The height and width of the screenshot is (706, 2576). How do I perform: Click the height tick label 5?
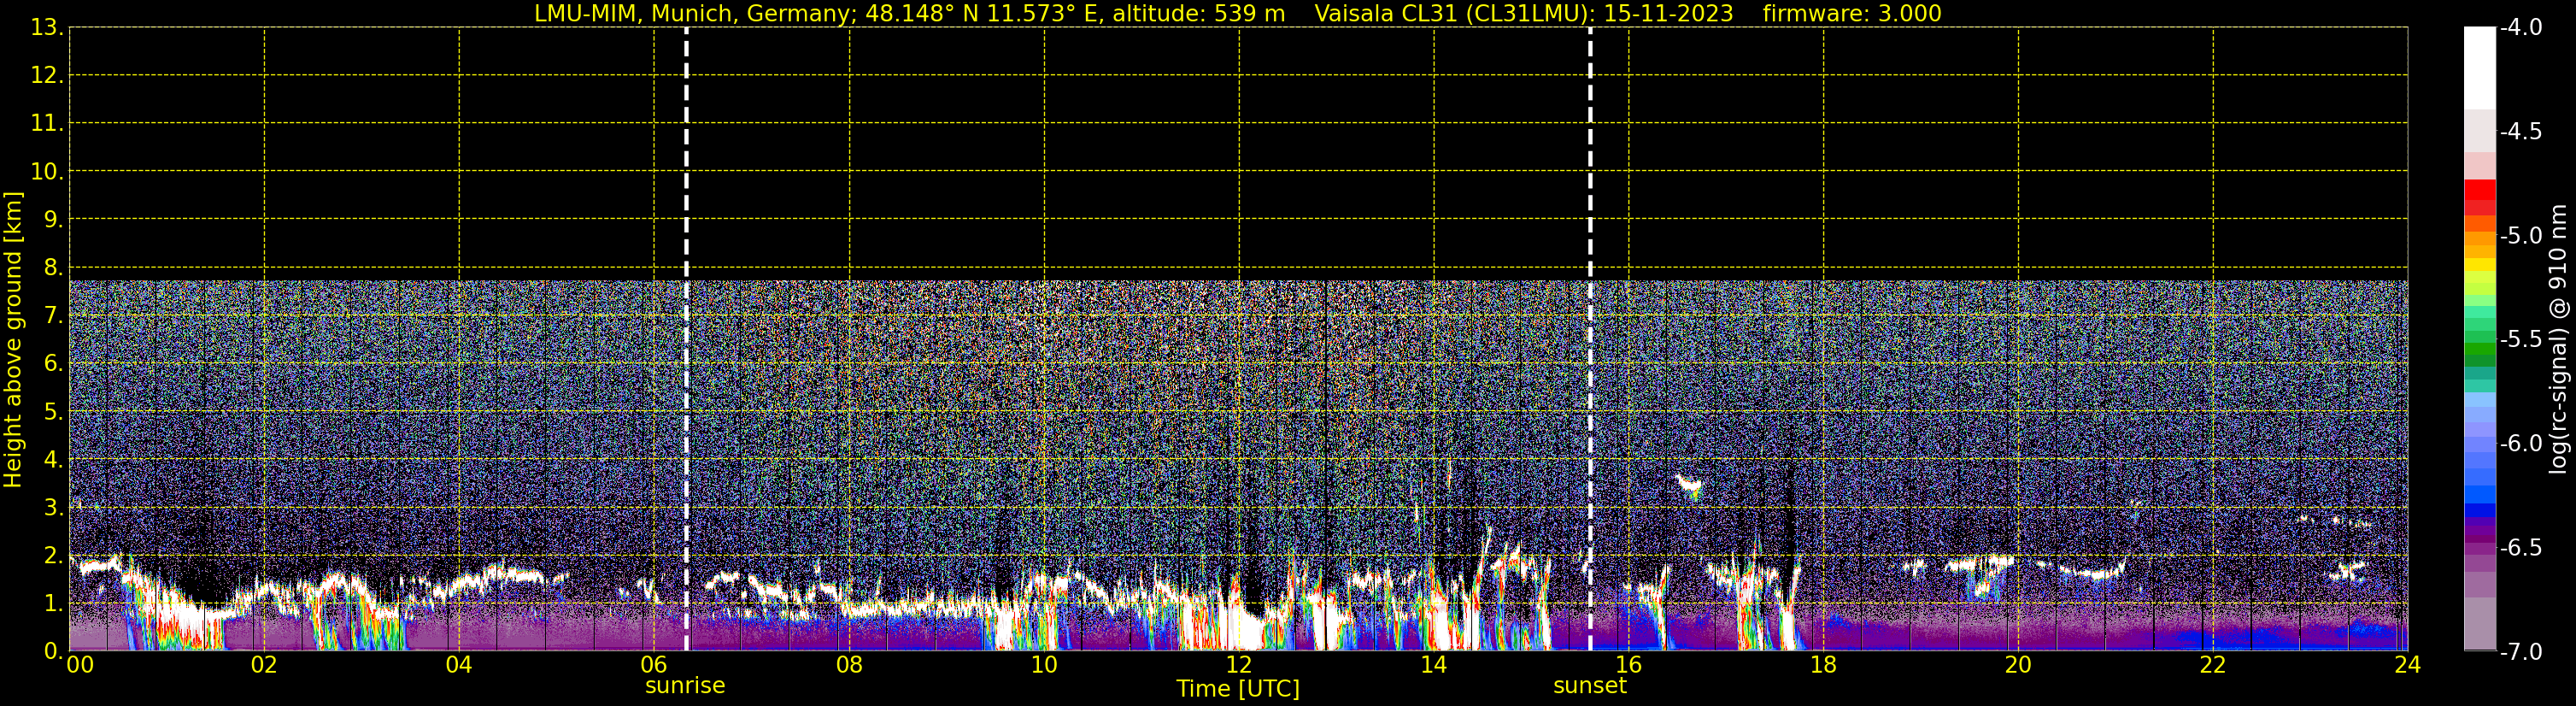tap(54, 412)
